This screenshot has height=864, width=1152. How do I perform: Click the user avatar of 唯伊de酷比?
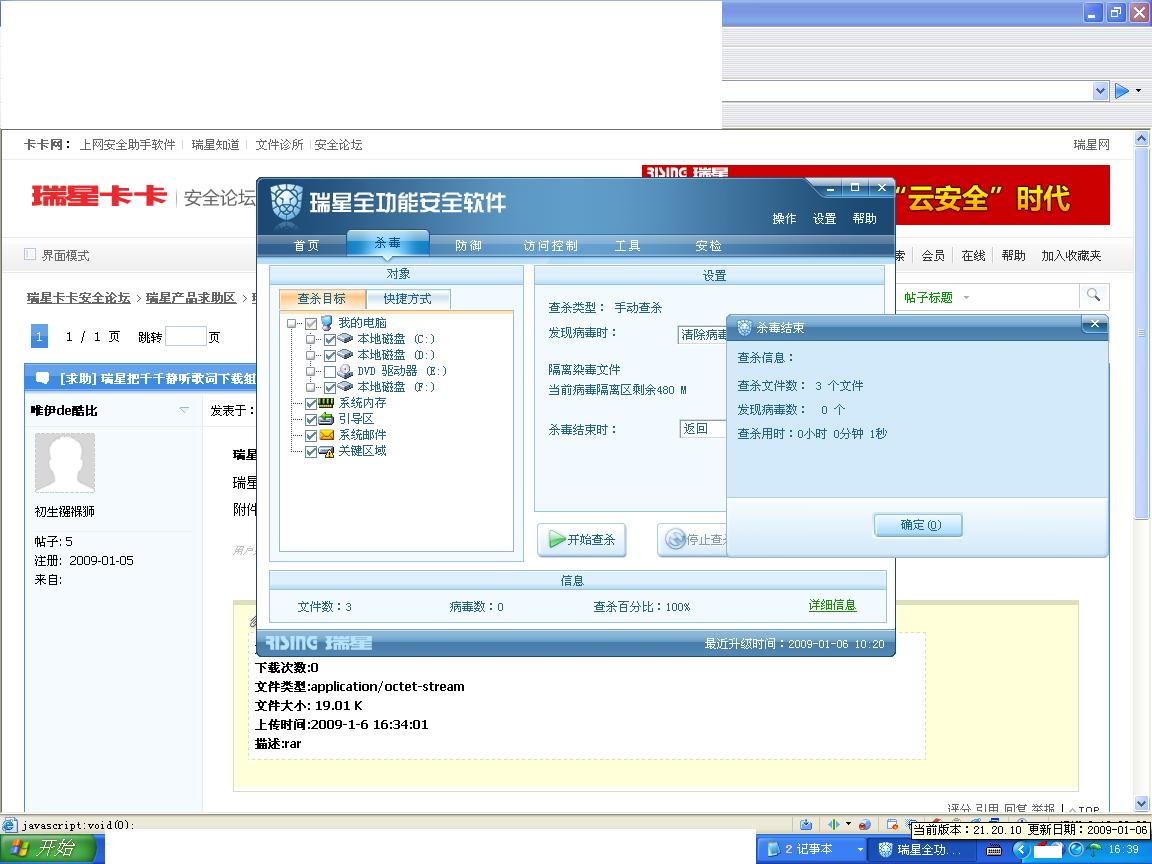click(65, 463)
